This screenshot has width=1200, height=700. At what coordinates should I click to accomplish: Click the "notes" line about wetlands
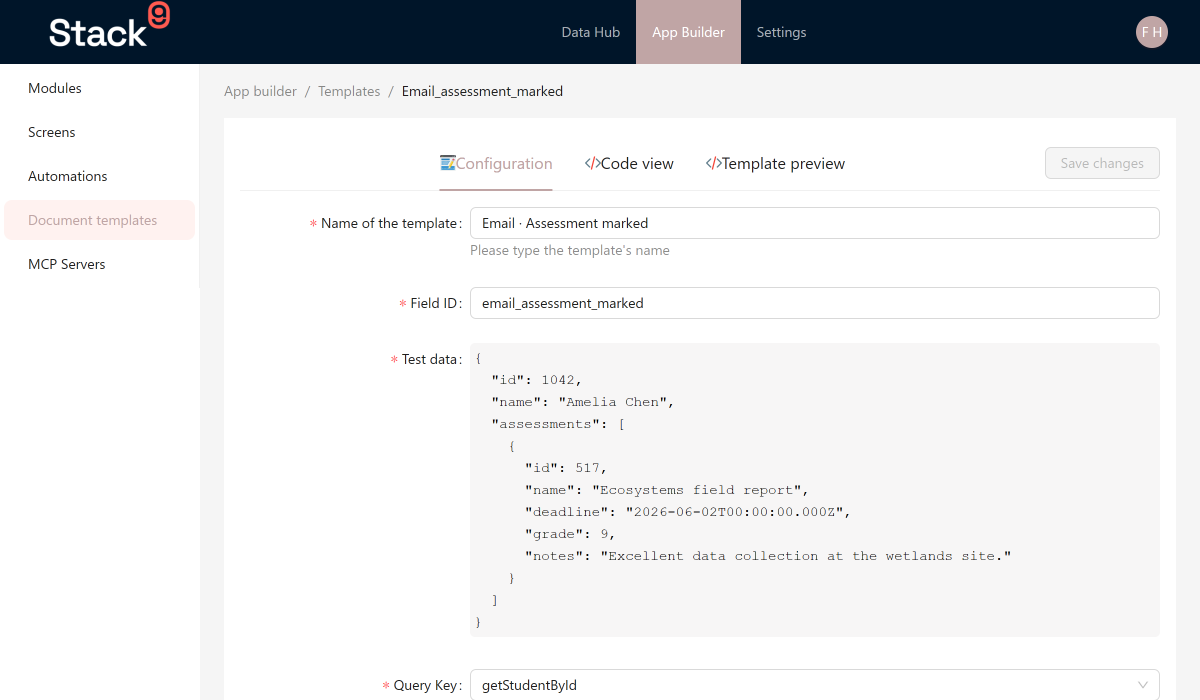pos(768,556)
